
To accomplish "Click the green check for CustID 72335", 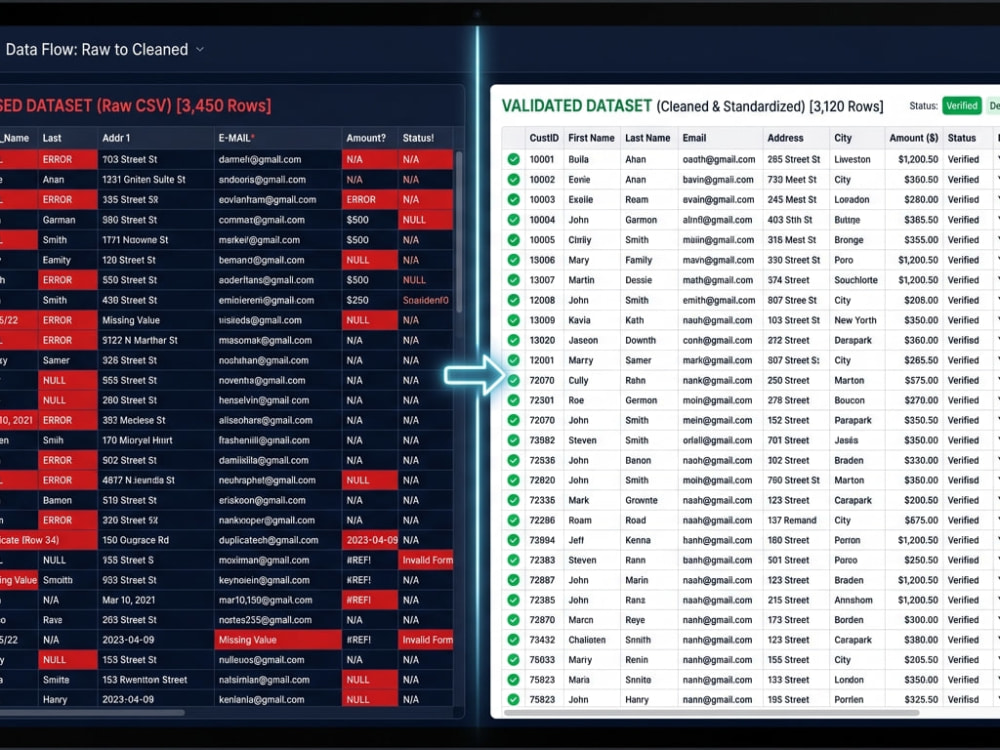I will tap(513, 501).
